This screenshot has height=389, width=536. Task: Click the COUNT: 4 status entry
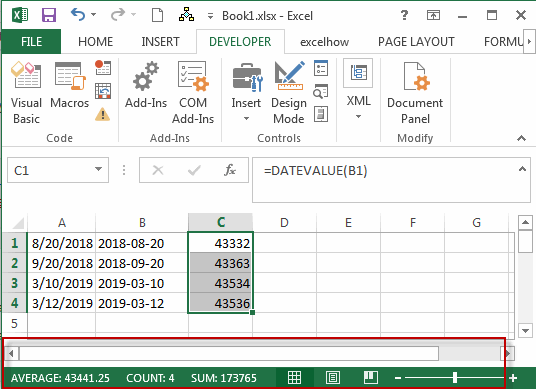click(150, 378)
